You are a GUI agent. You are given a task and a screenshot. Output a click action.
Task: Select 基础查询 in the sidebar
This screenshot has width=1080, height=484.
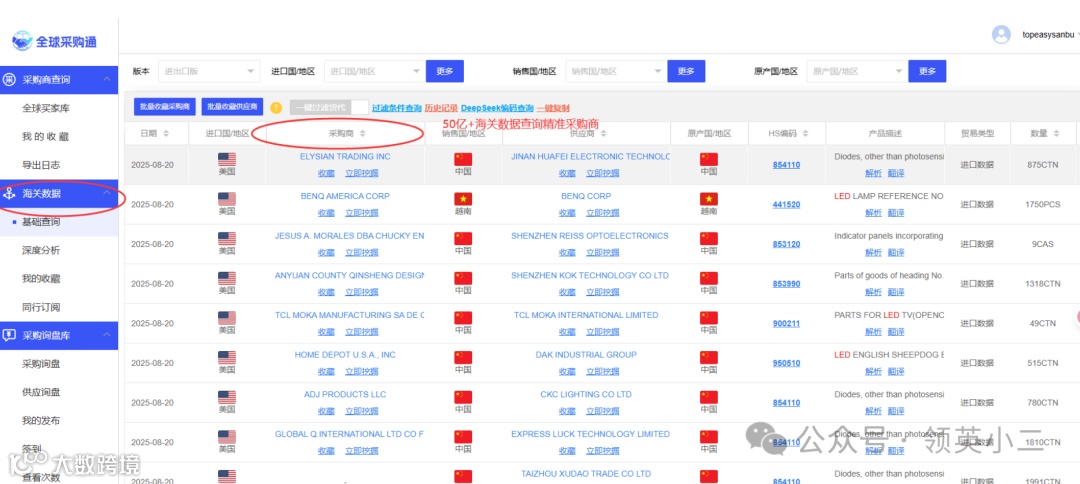click(x=41, y=222)
